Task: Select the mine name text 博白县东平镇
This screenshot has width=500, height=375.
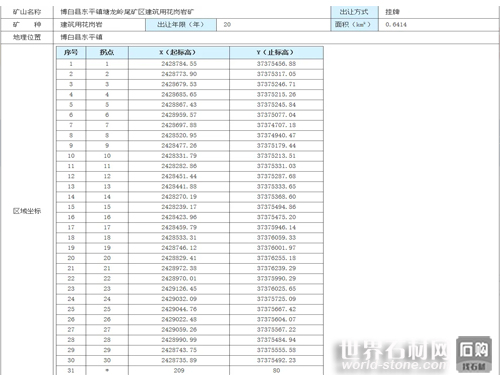Action: [x=81, y=12]
